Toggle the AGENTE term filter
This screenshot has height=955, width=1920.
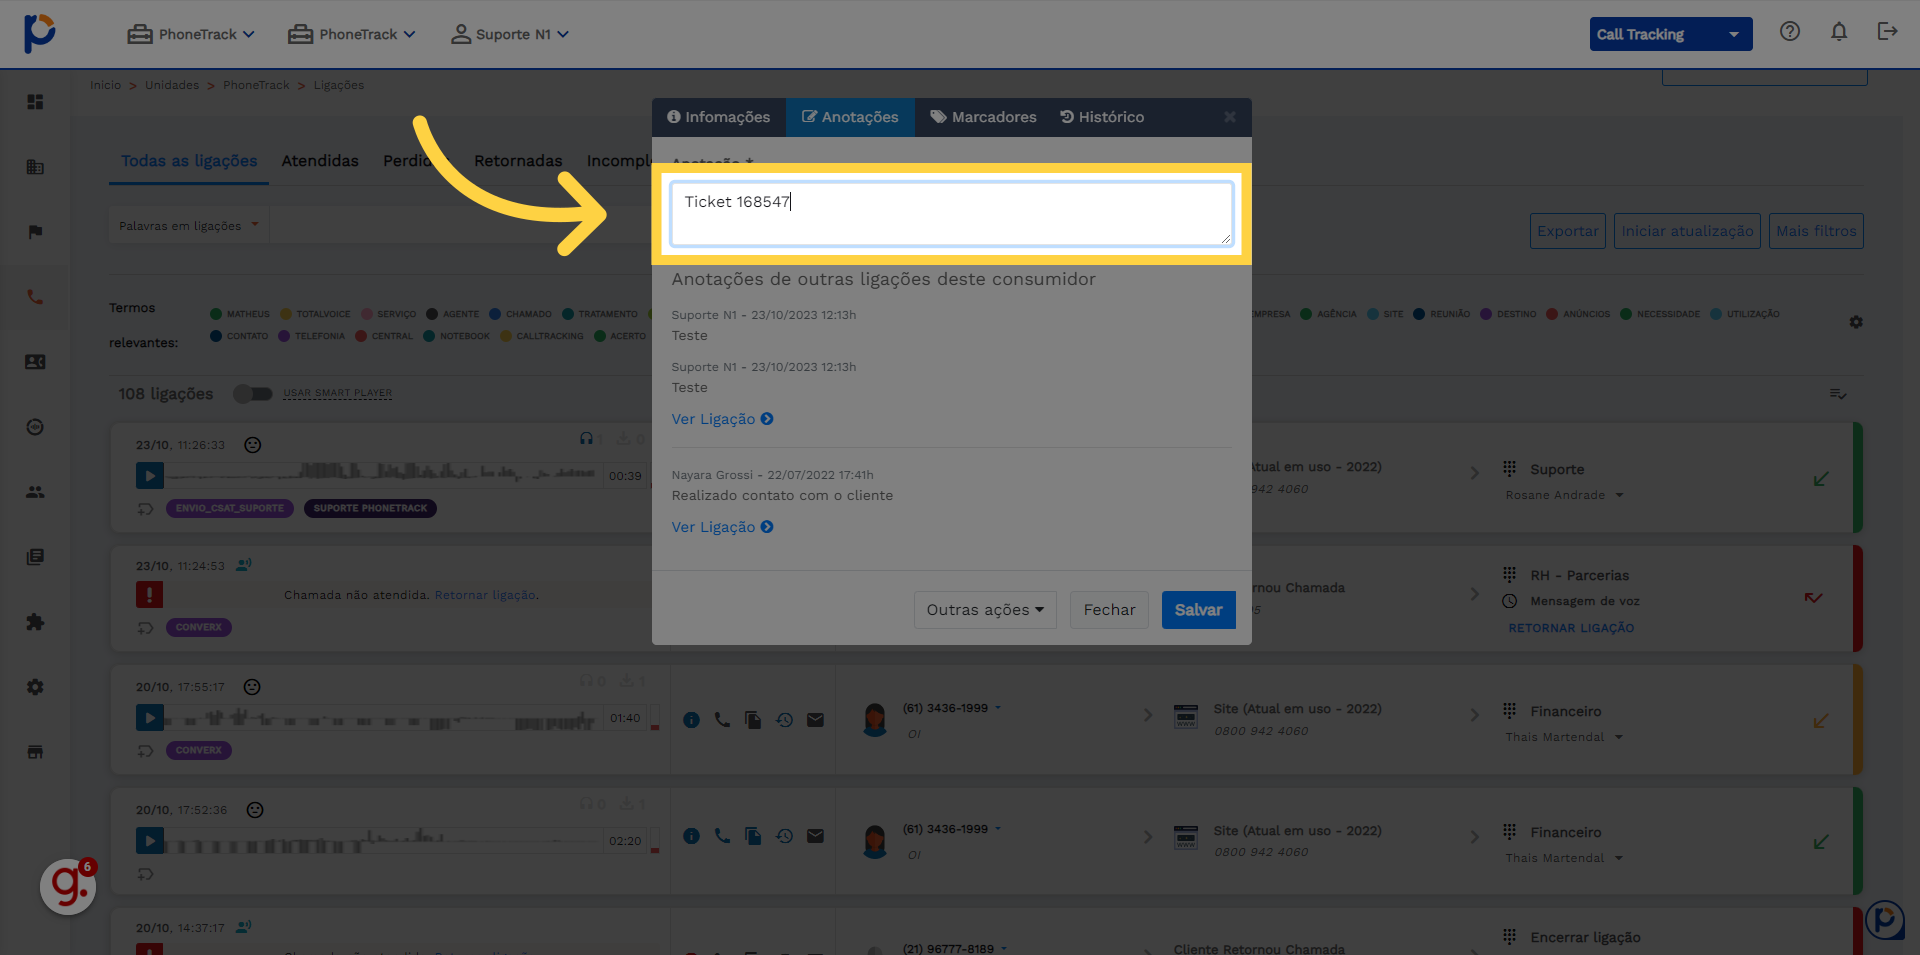(453, 314)
